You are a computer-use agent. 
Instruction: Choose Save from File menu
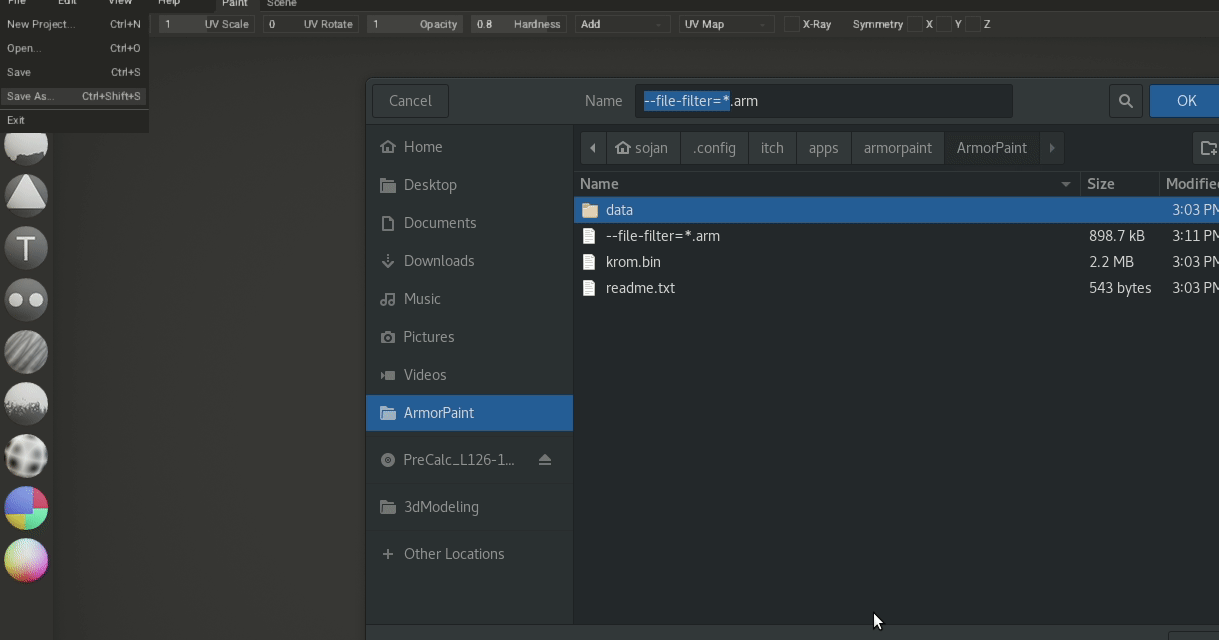(74, 72)
